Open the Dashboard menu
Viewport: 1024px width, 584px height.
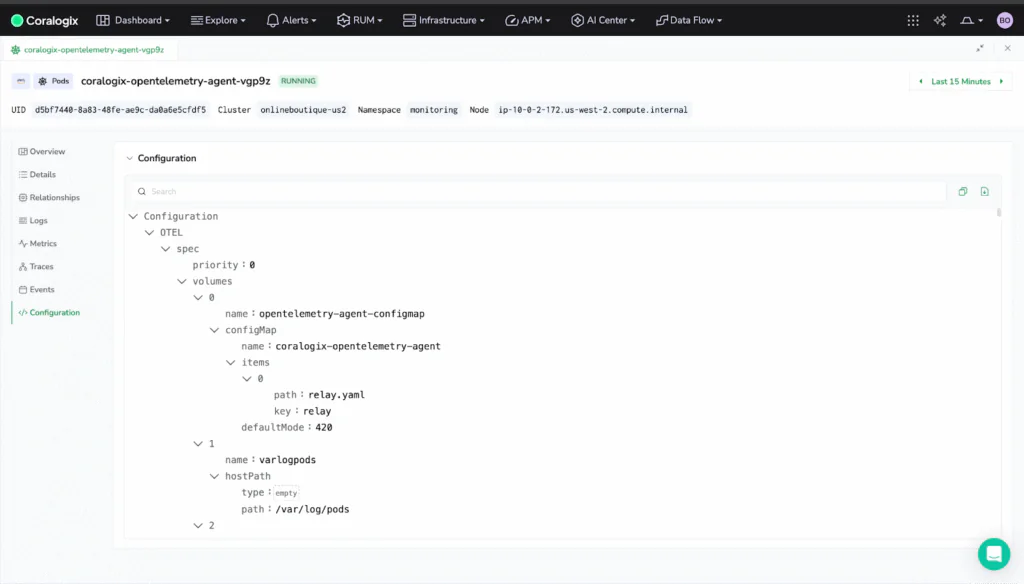point(133,20)
